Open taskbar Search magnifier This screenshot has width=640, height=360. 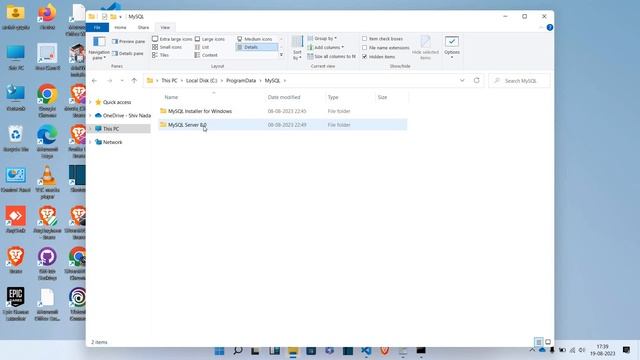pyautogui.click(x=238, y=351)
